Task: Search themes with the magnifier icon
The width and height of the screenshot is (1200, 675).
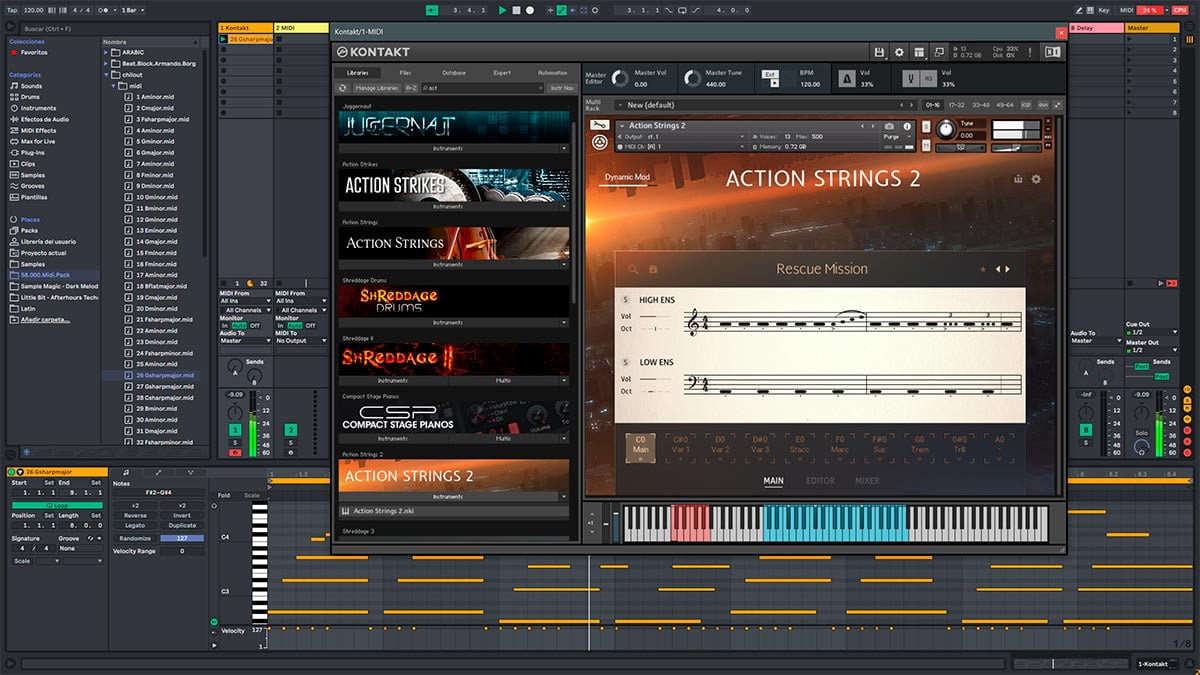Action: click(633, 269)
